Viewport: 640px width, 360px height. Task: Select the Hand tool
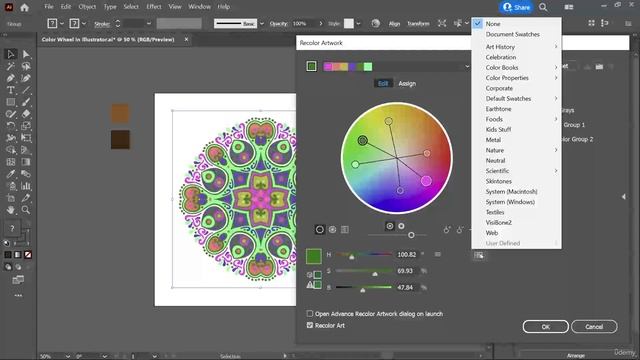(11, 210)
